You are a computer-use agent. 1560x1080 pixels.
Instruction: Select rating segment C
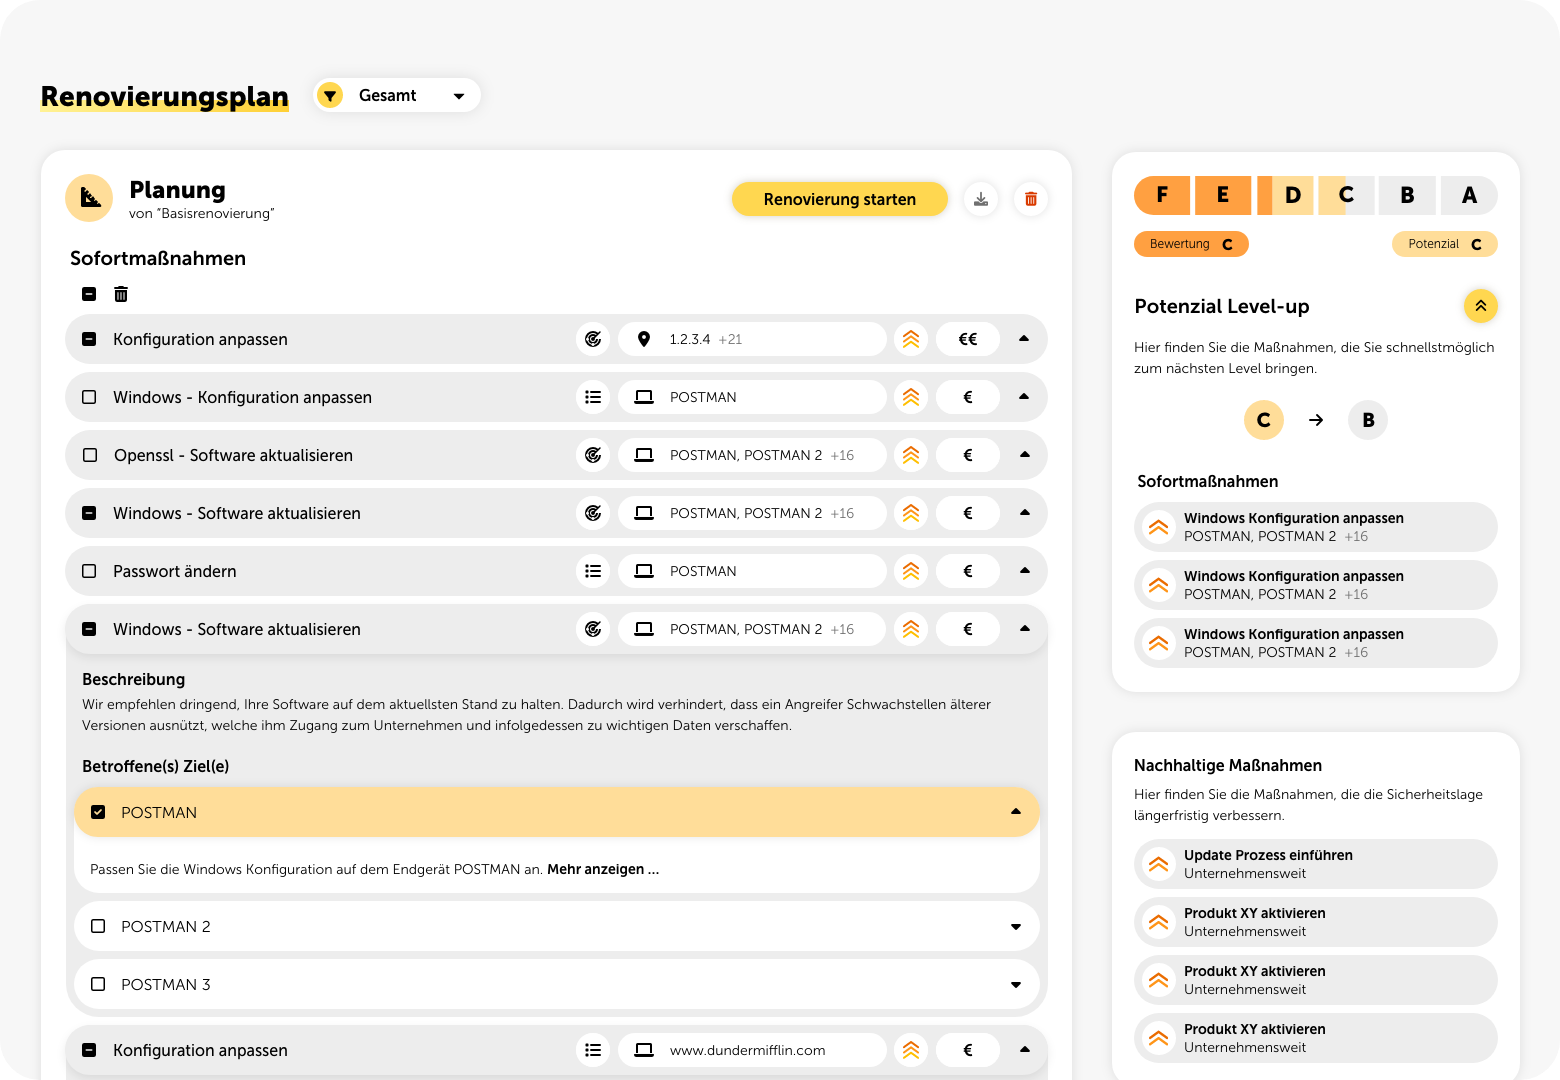click(x=1346, y=195)
